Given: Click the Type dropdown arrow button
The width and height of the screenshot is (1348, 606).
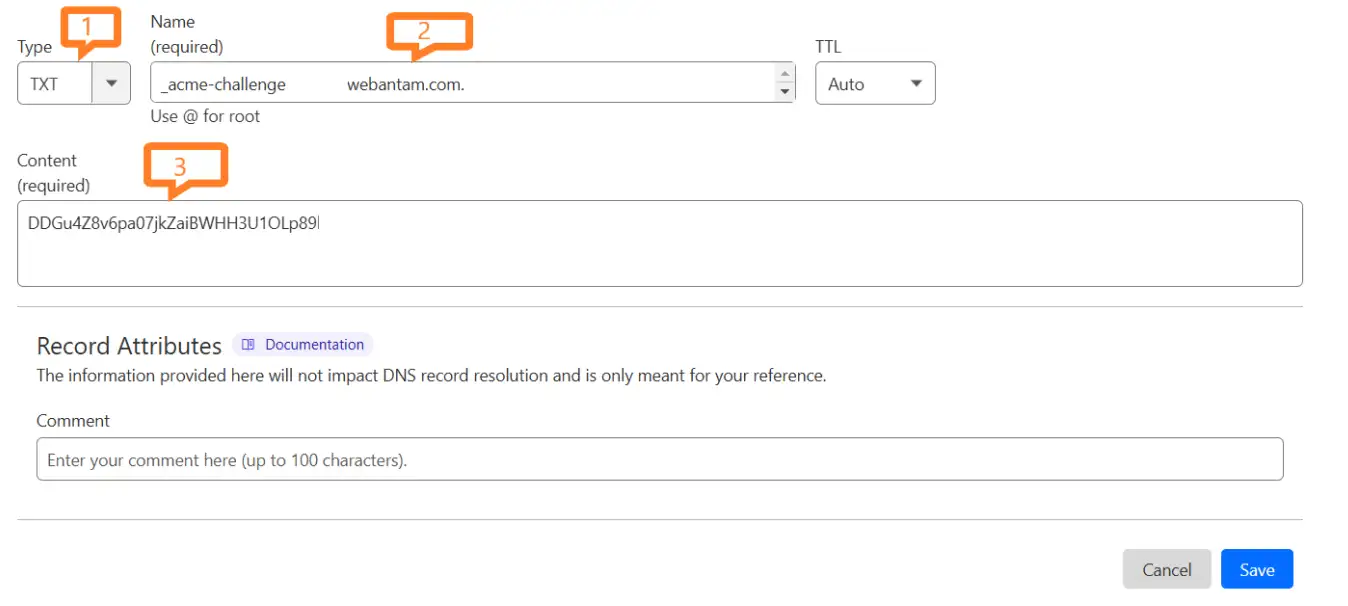Looking at the screenshot, I should [x=111, y=83].
